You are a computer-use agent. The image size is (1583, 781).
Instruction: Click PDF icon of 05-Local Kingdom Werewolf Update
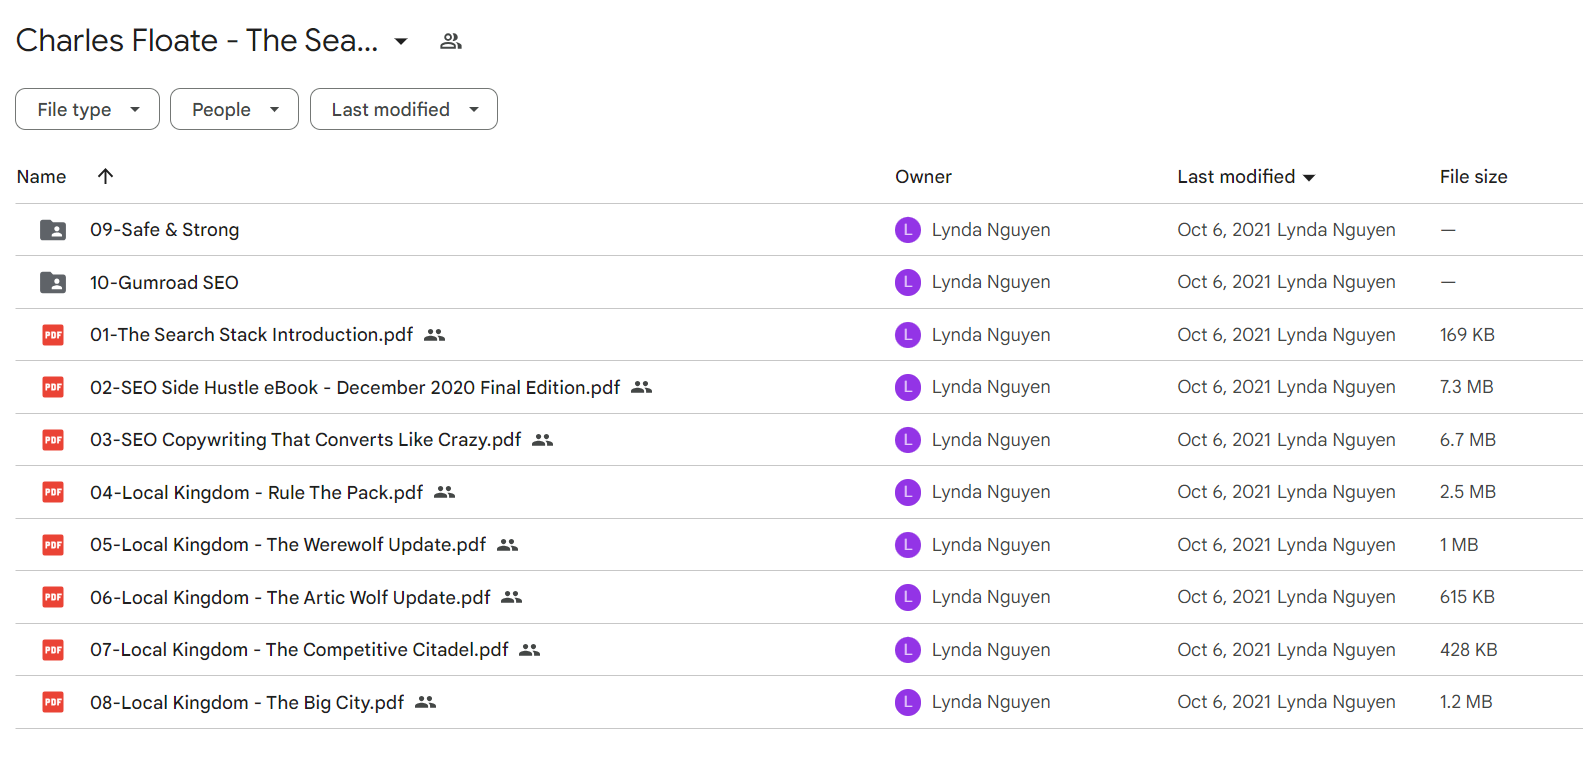point(53,545)
